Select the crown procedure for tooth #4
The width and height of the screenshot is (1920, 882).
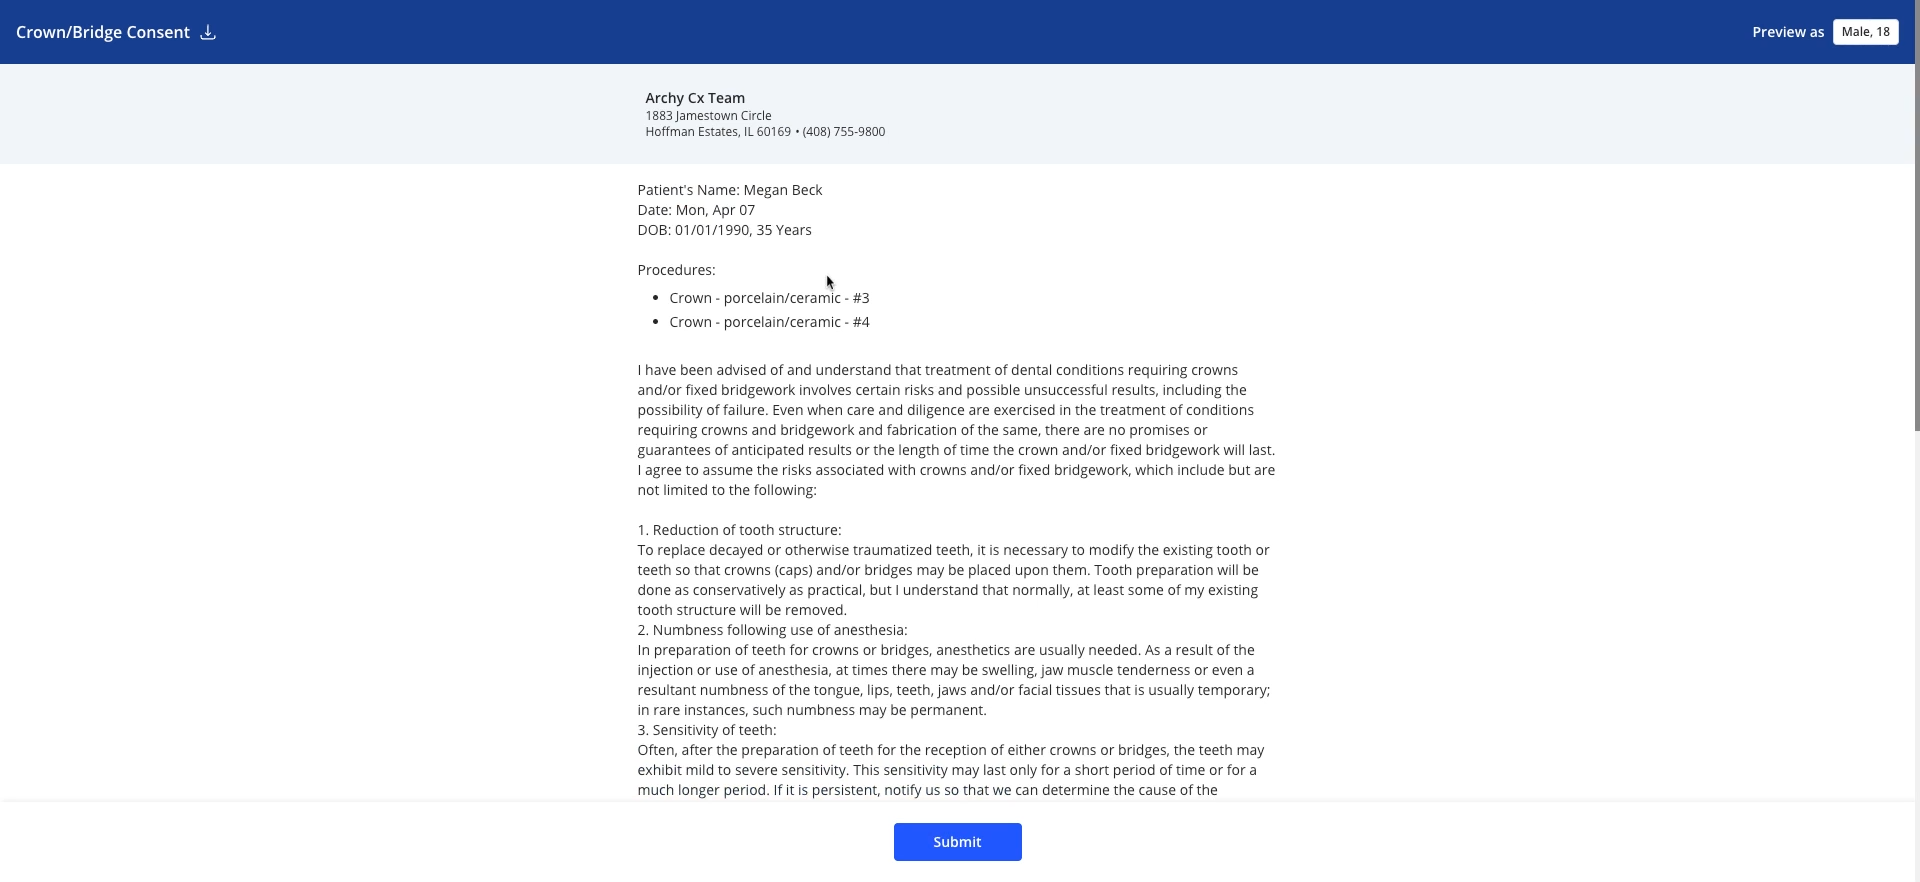pos(769,322)
